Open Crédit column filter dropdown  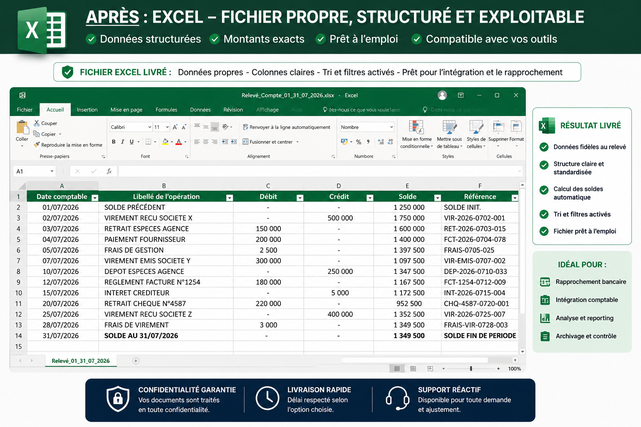[370, 198]
